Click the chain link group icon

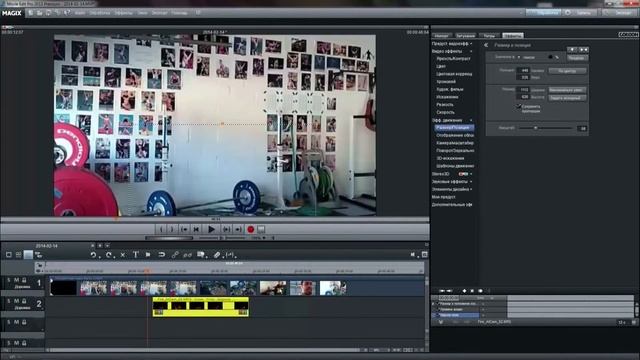pyautogui.click(x=175, y=255)
